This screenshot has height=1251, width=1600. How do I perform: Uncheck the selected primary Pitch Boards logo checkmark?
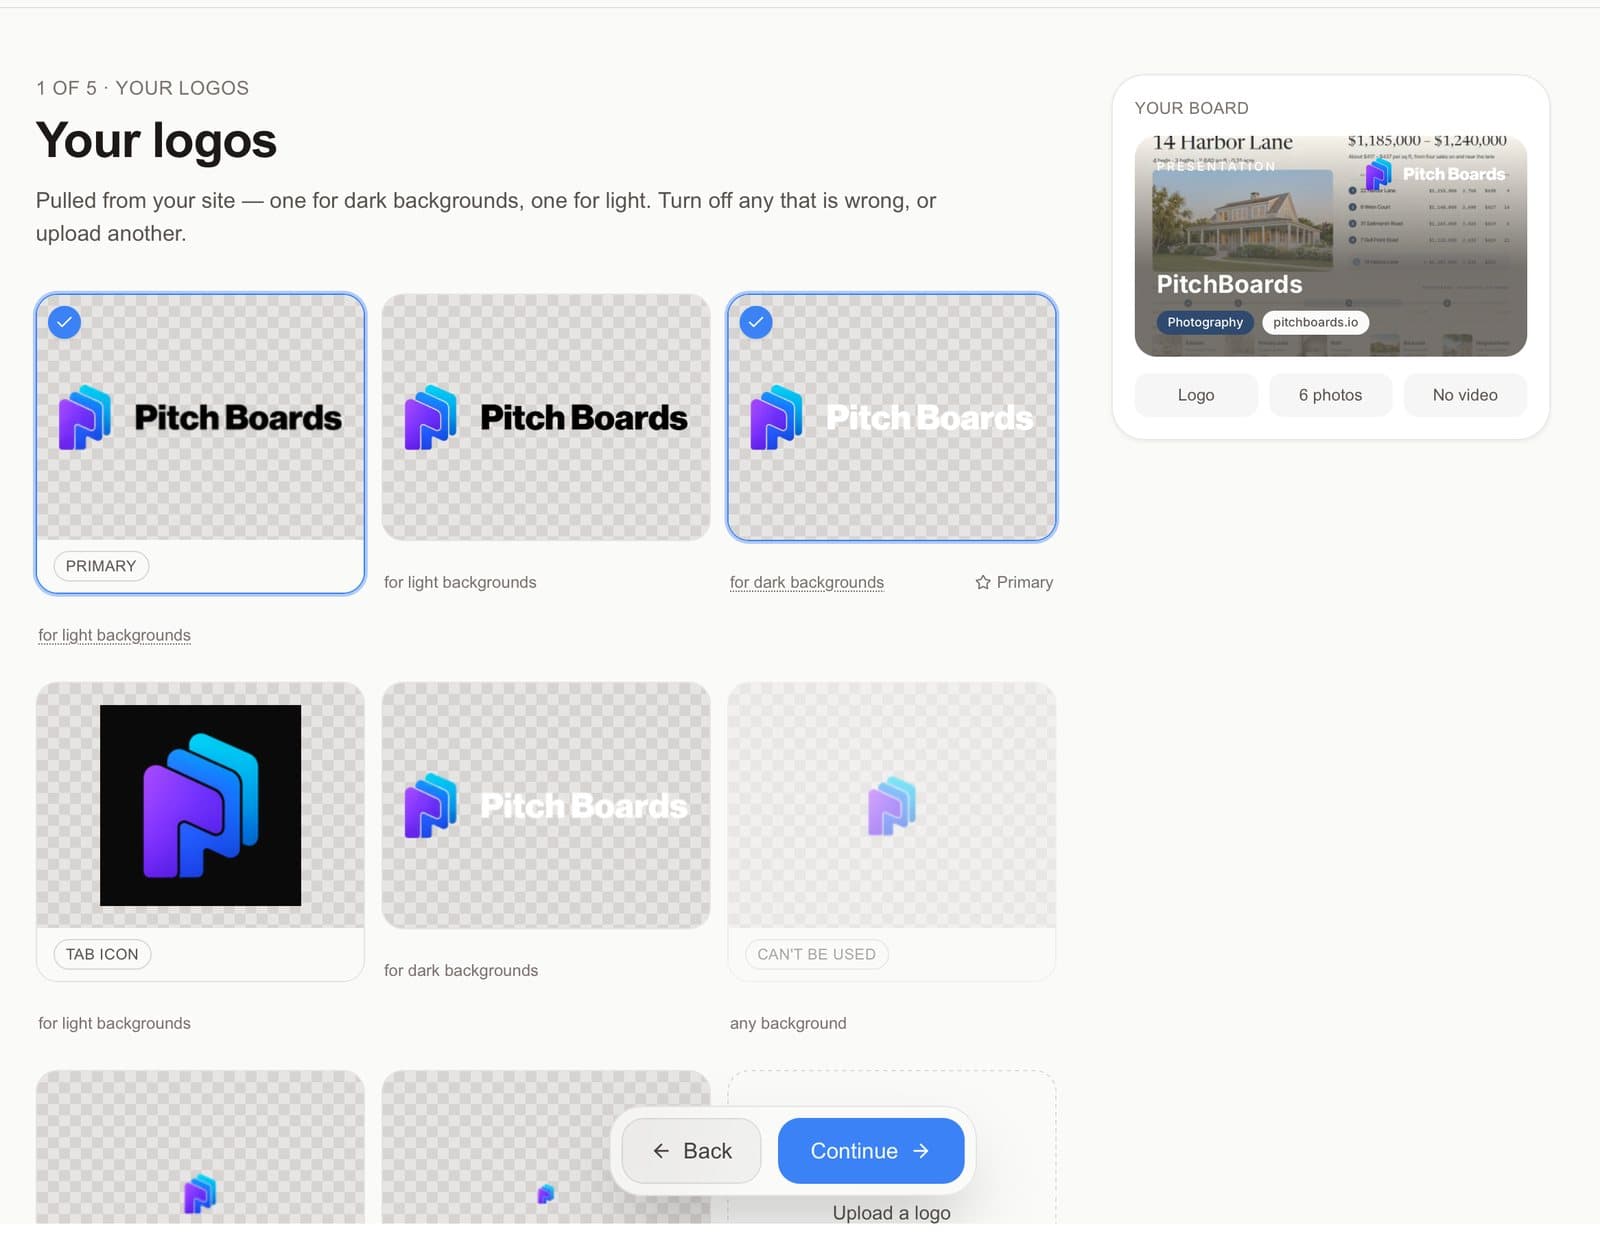point(64,322)
